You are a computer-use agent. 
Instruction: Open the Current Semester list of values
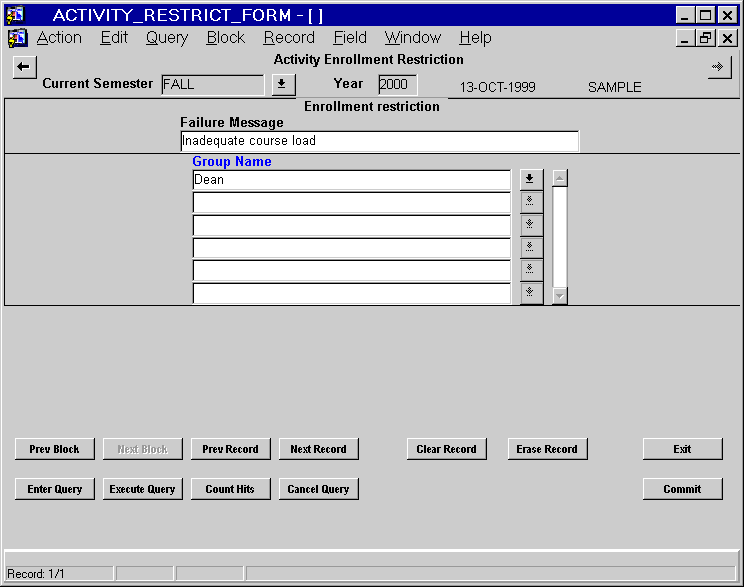pos(283,84)
